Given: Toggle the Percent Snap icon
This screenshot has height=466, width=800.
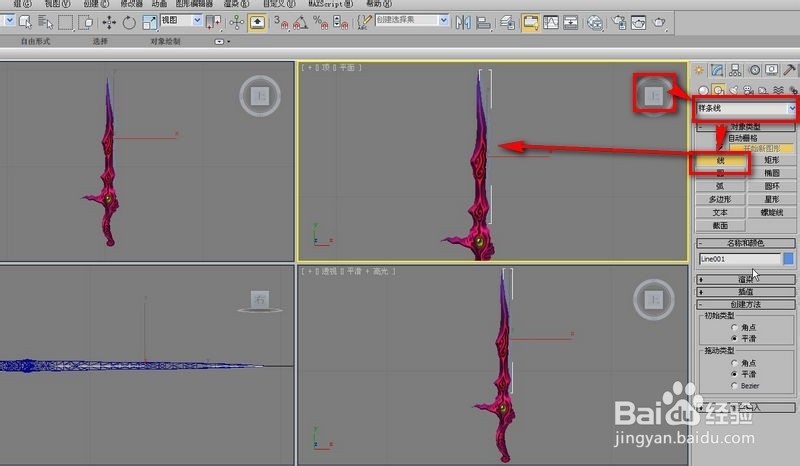Looking at the screenshot, I should tap(320, 22).
